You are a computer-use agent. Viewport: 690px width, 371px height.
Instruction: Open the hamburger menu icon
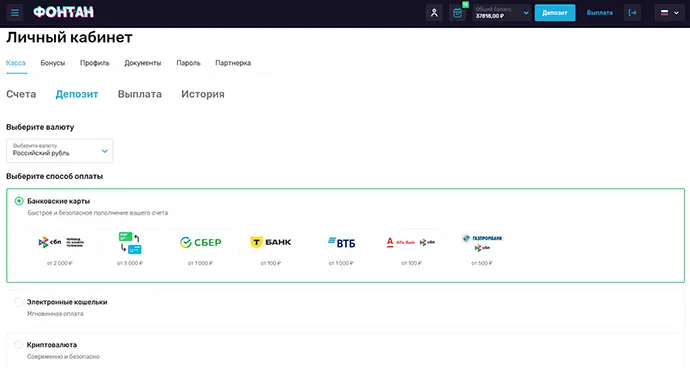click(x=15, y=13)
